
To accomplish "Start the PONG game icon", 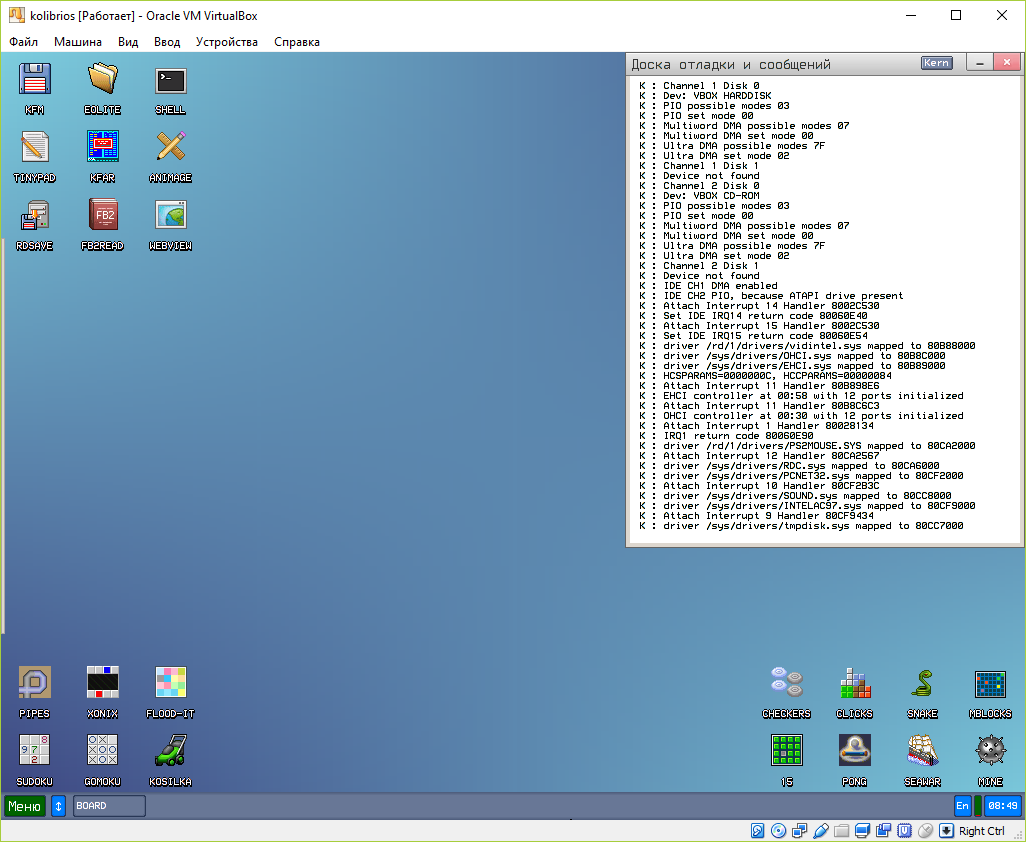I will pyautogui.click(x=854, y=752).
